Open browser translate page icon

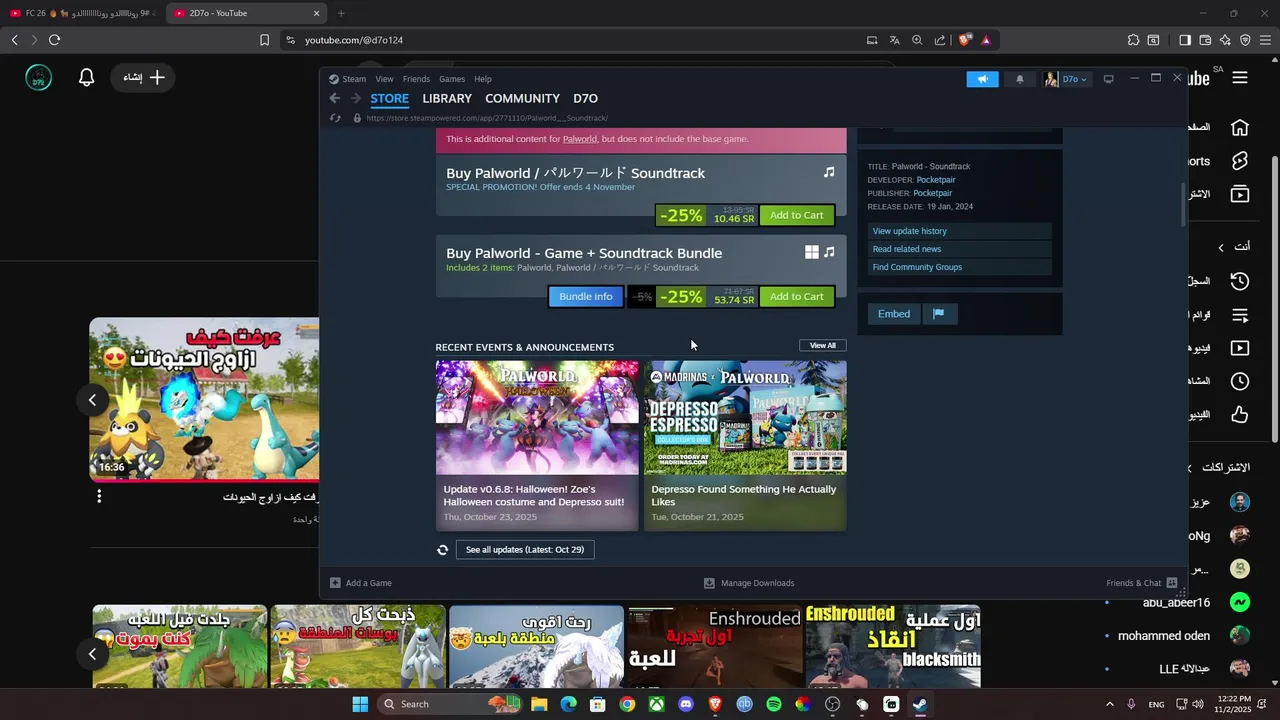tap(894, 40)
